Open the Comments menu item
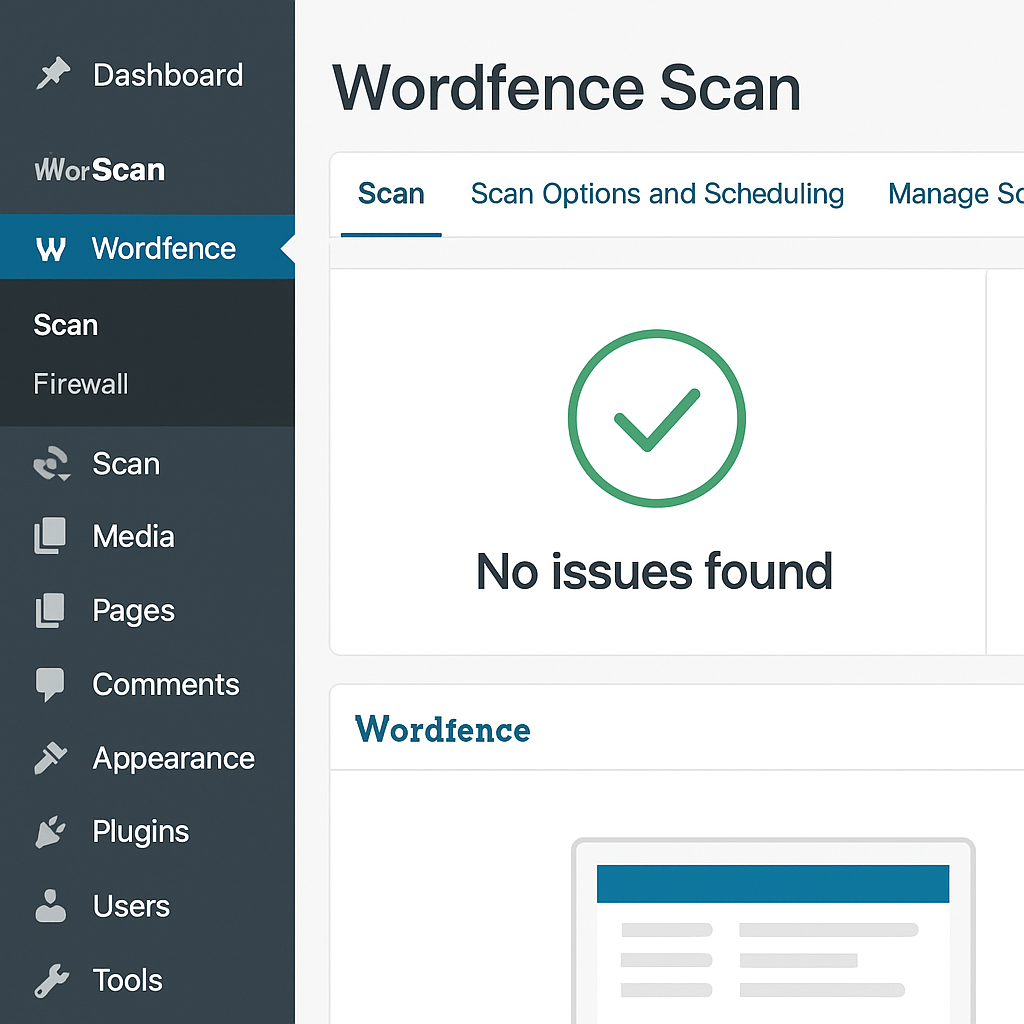Image resolution: width=1024 pixels, height=1024 pixels. pos(166,684)
